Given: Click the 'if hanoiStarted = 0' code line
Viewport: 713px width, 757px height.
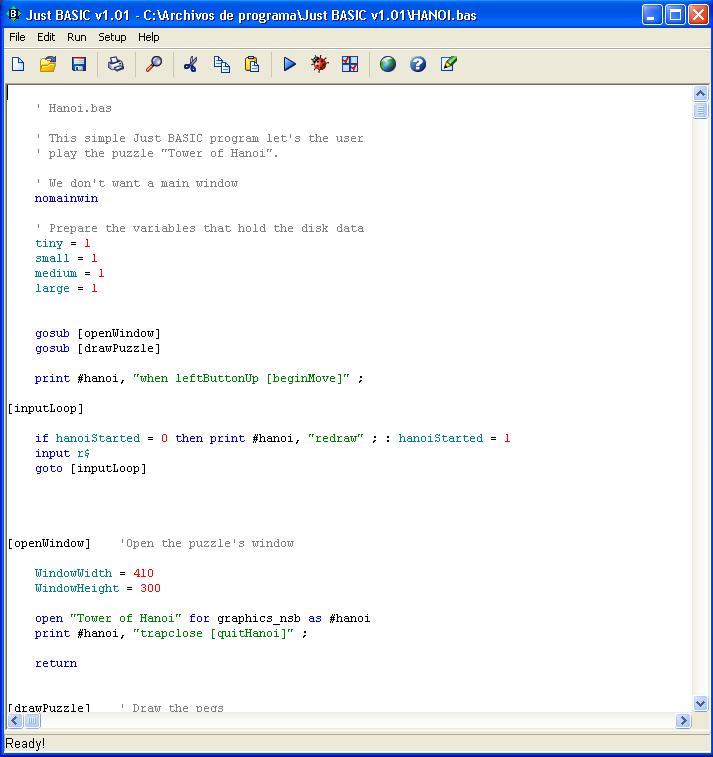Looking at the screenshot, I should (273, 438).
